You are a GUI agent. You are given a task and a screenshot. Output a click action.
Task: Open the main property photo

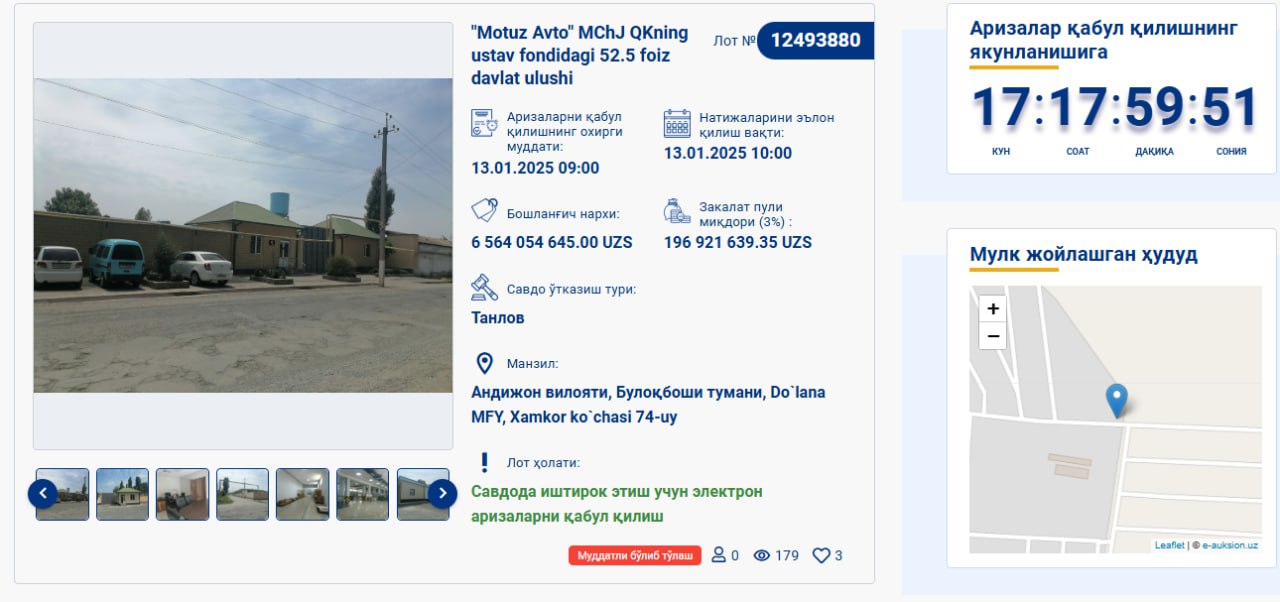[x=243, y=235]
